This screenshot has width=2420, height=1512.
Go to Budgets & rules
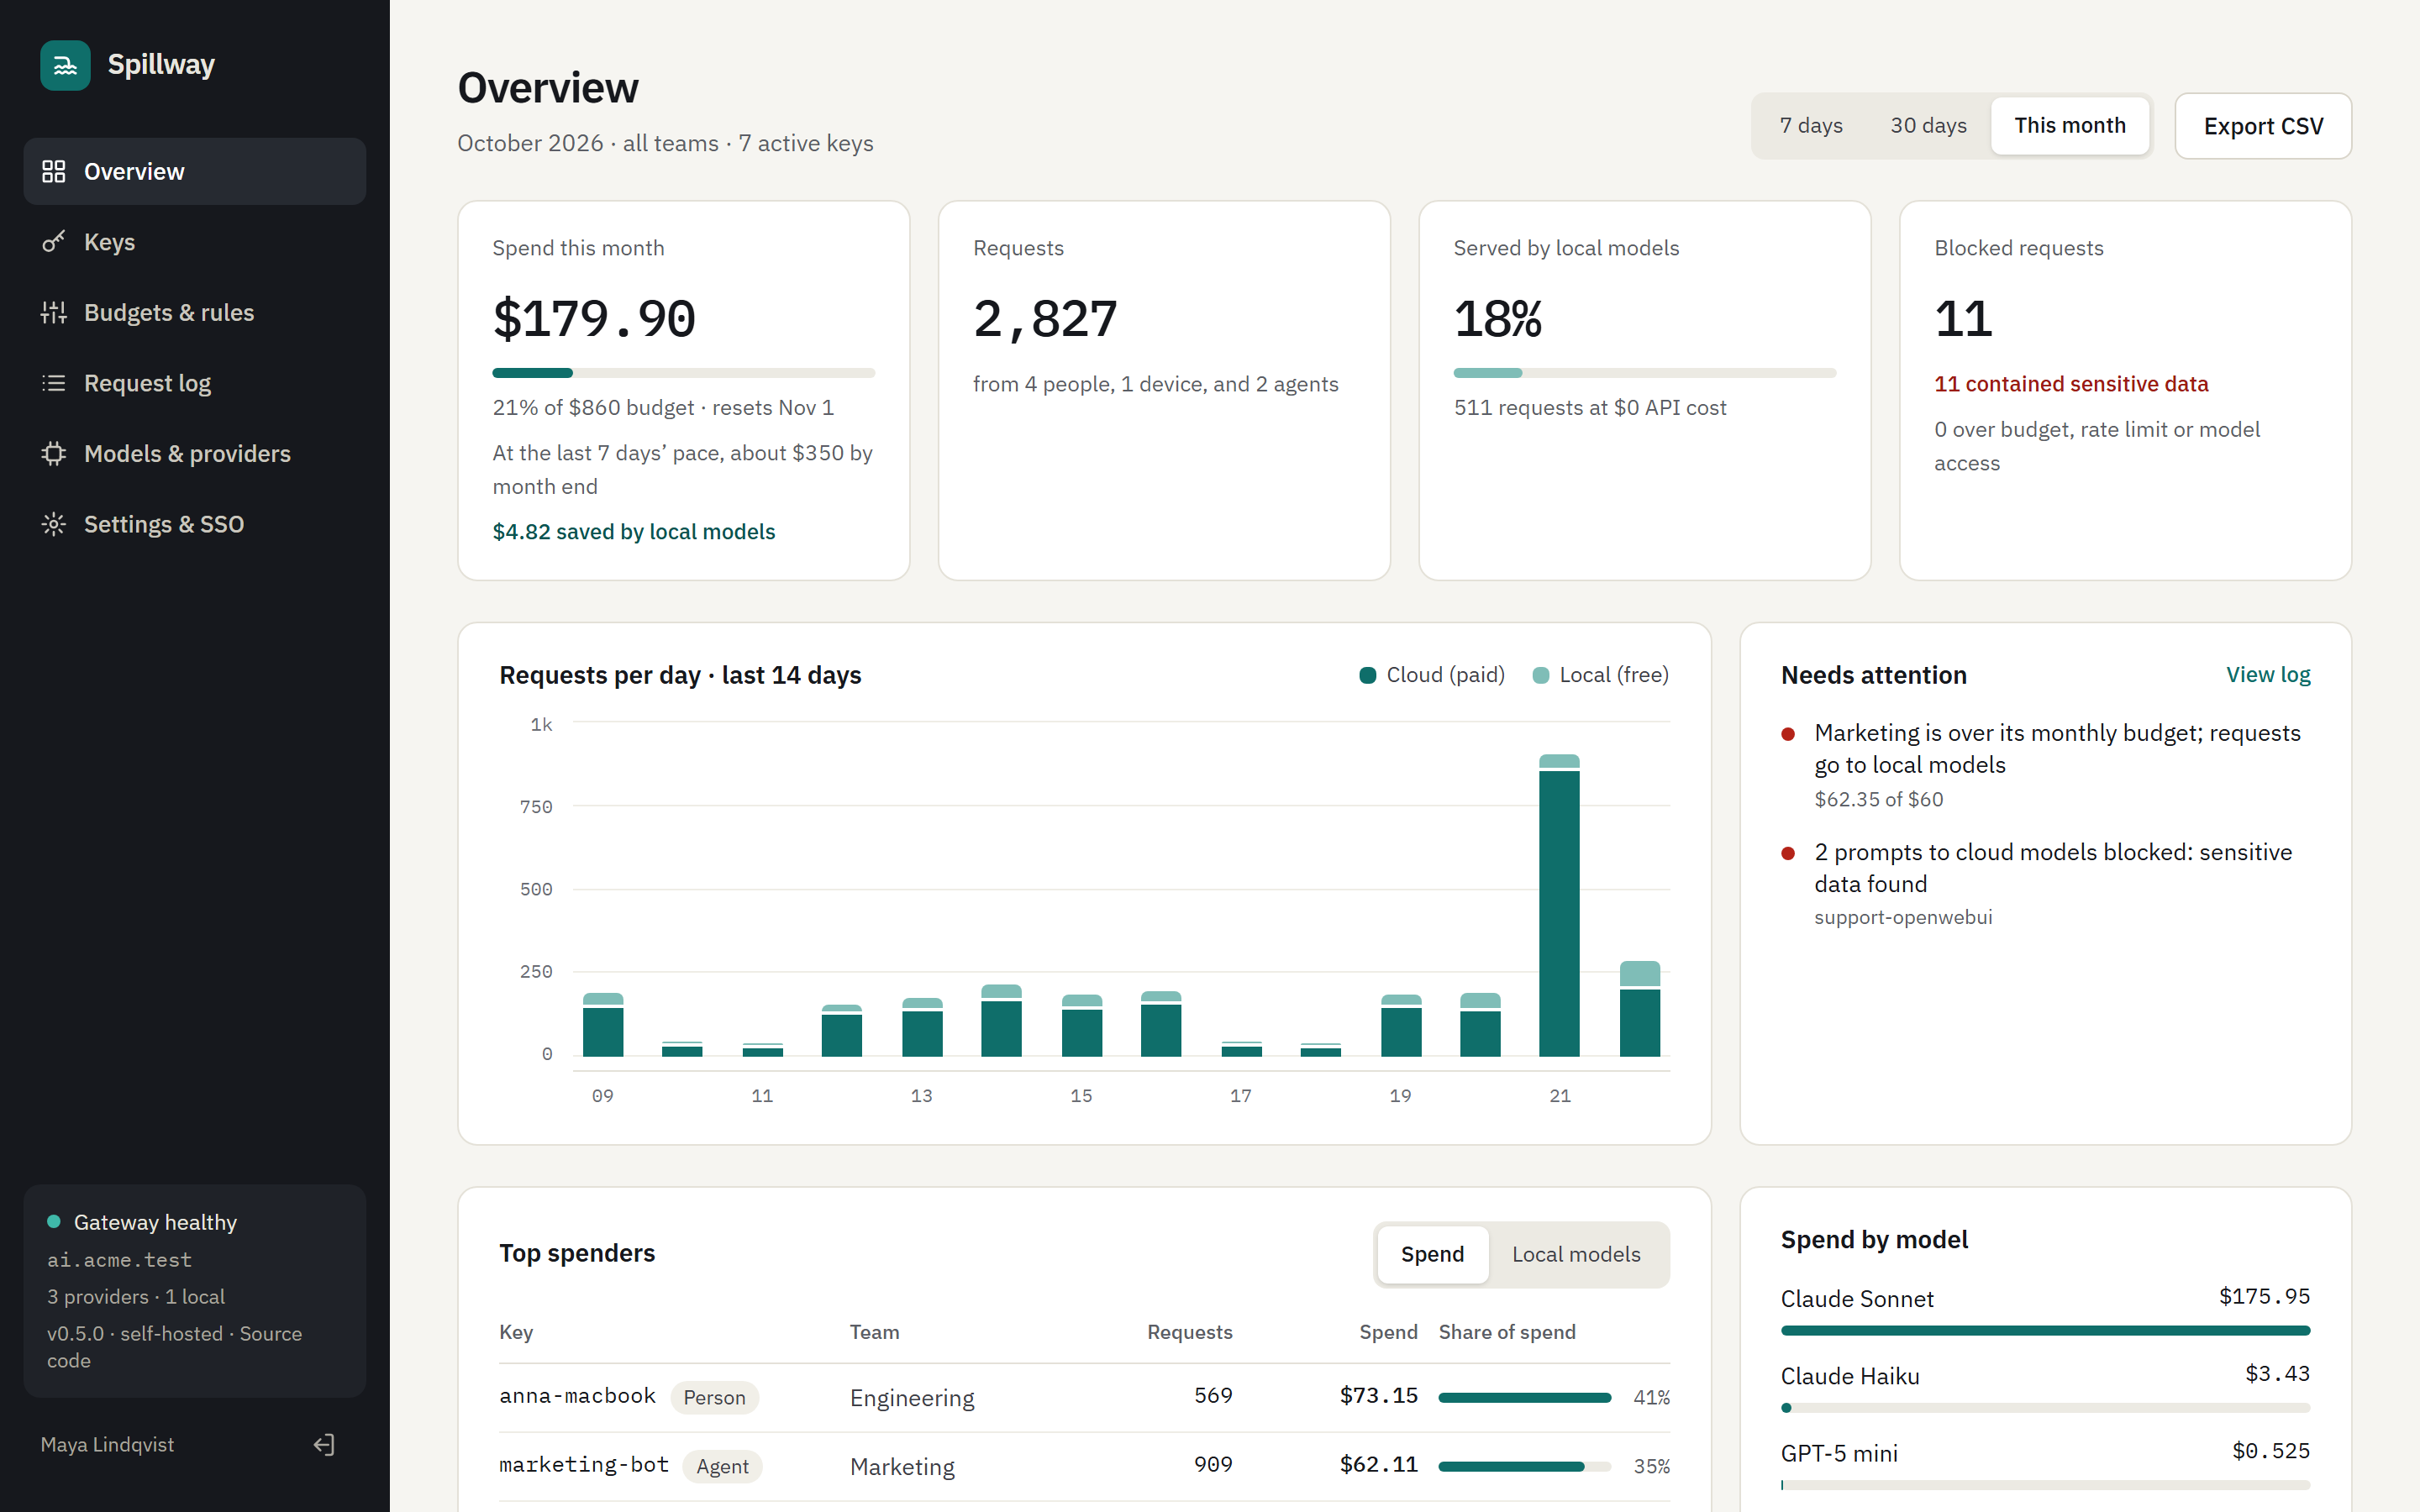pos(195,313)
